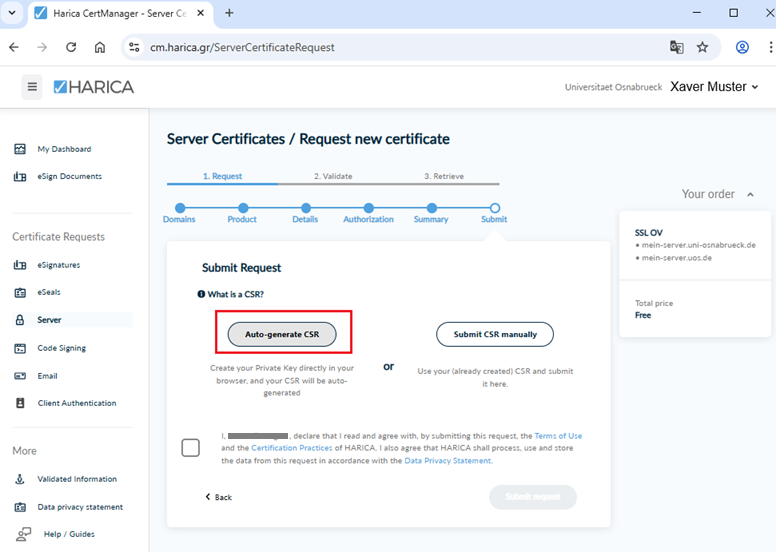Open the browser profile icon
The width and height of the screenshot is (776, 552).
(x=742, y=48)
